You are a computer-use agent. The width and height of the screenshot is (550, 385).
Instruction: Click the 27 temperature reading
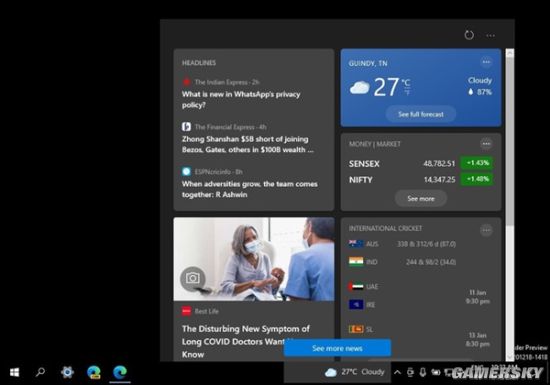point(386,87)
